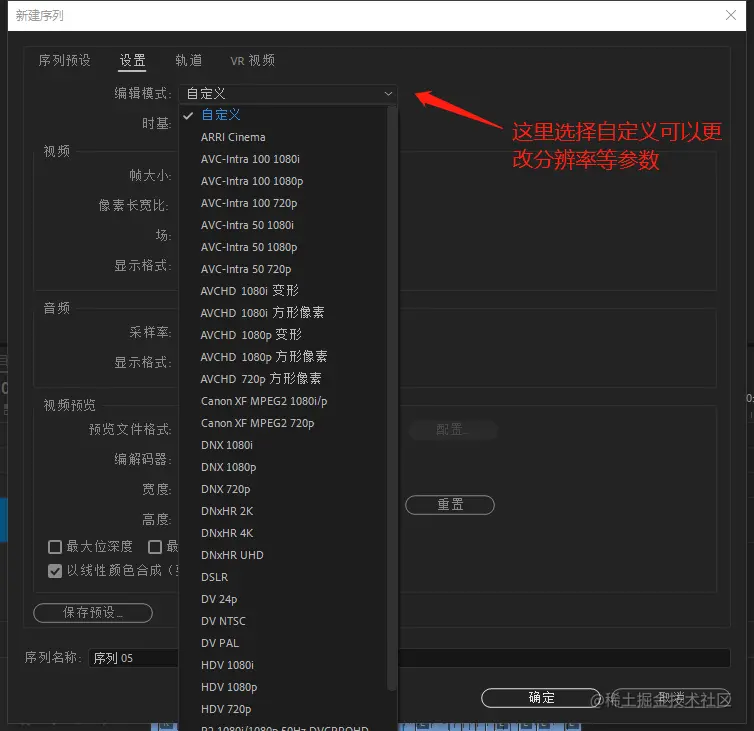The width and height of the screenshot is (754, 731).
Task: Click the 保存预设 button
Action: pyautogui.click(x=93, y=613)
